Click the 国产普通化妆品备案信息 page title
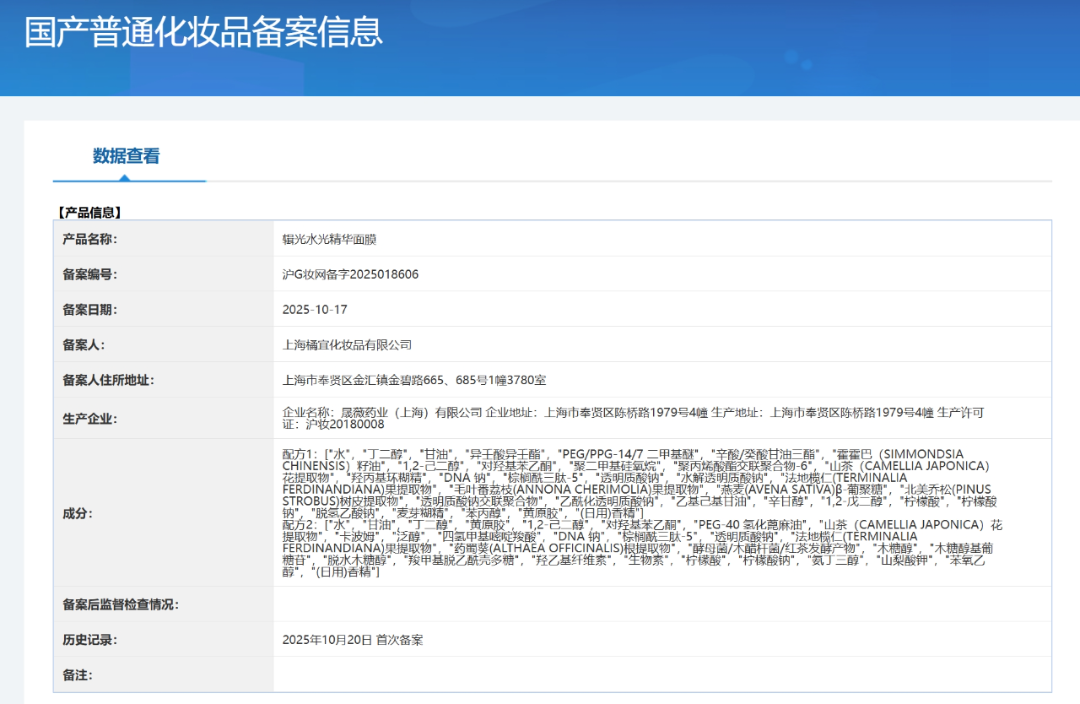The image size is (1080, 704). click(203, 31)
